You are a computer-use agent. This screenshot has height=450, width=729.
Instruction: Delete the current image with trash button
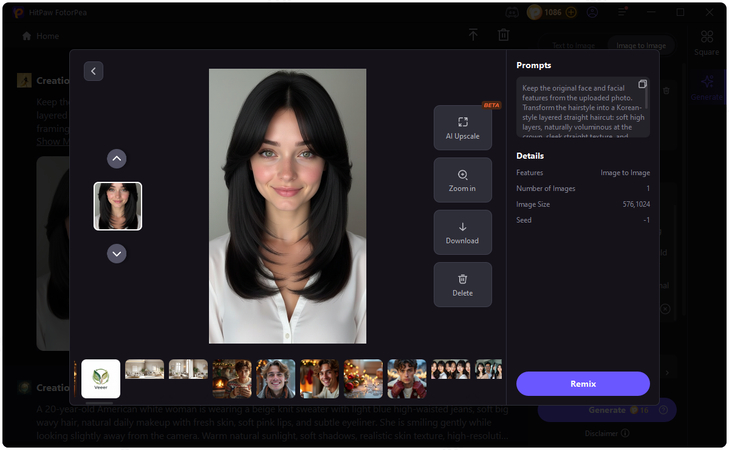click(462, 285)
